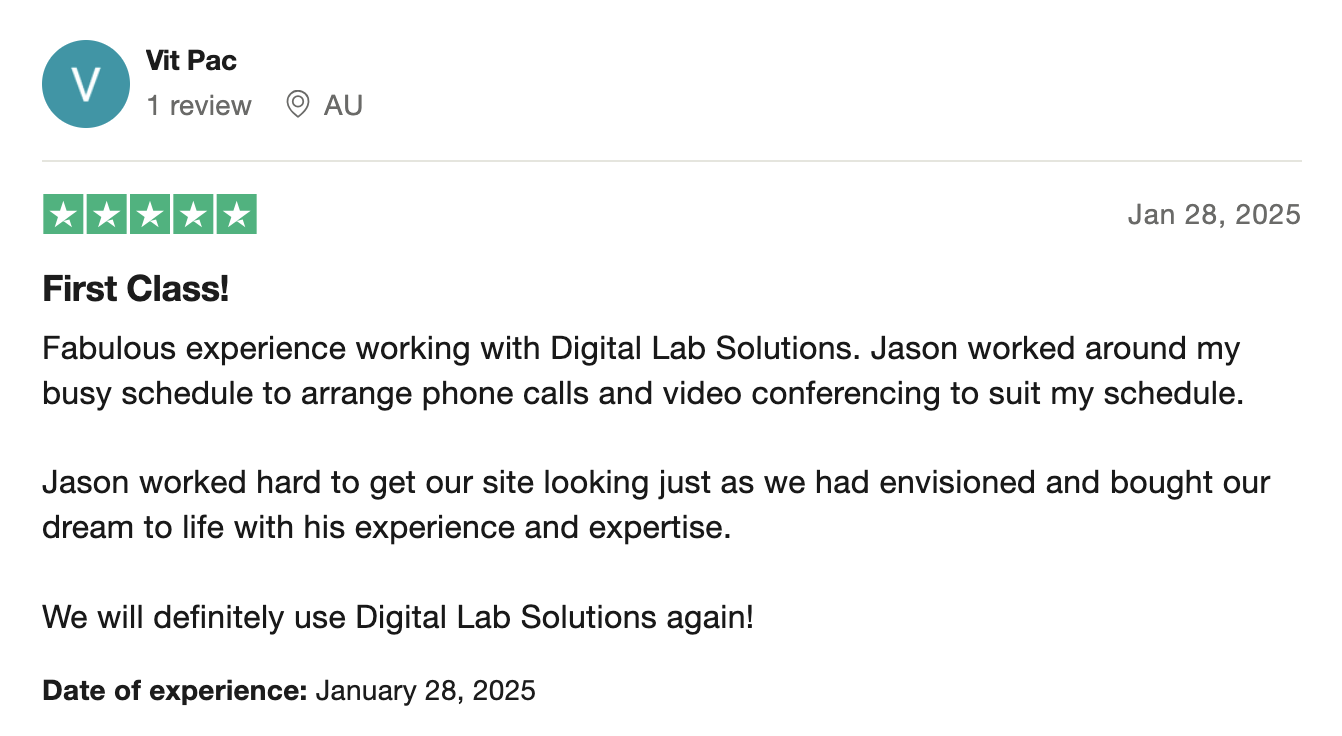Click the busy schedule review line
The image size is (1342, 736).
point(643,393)
